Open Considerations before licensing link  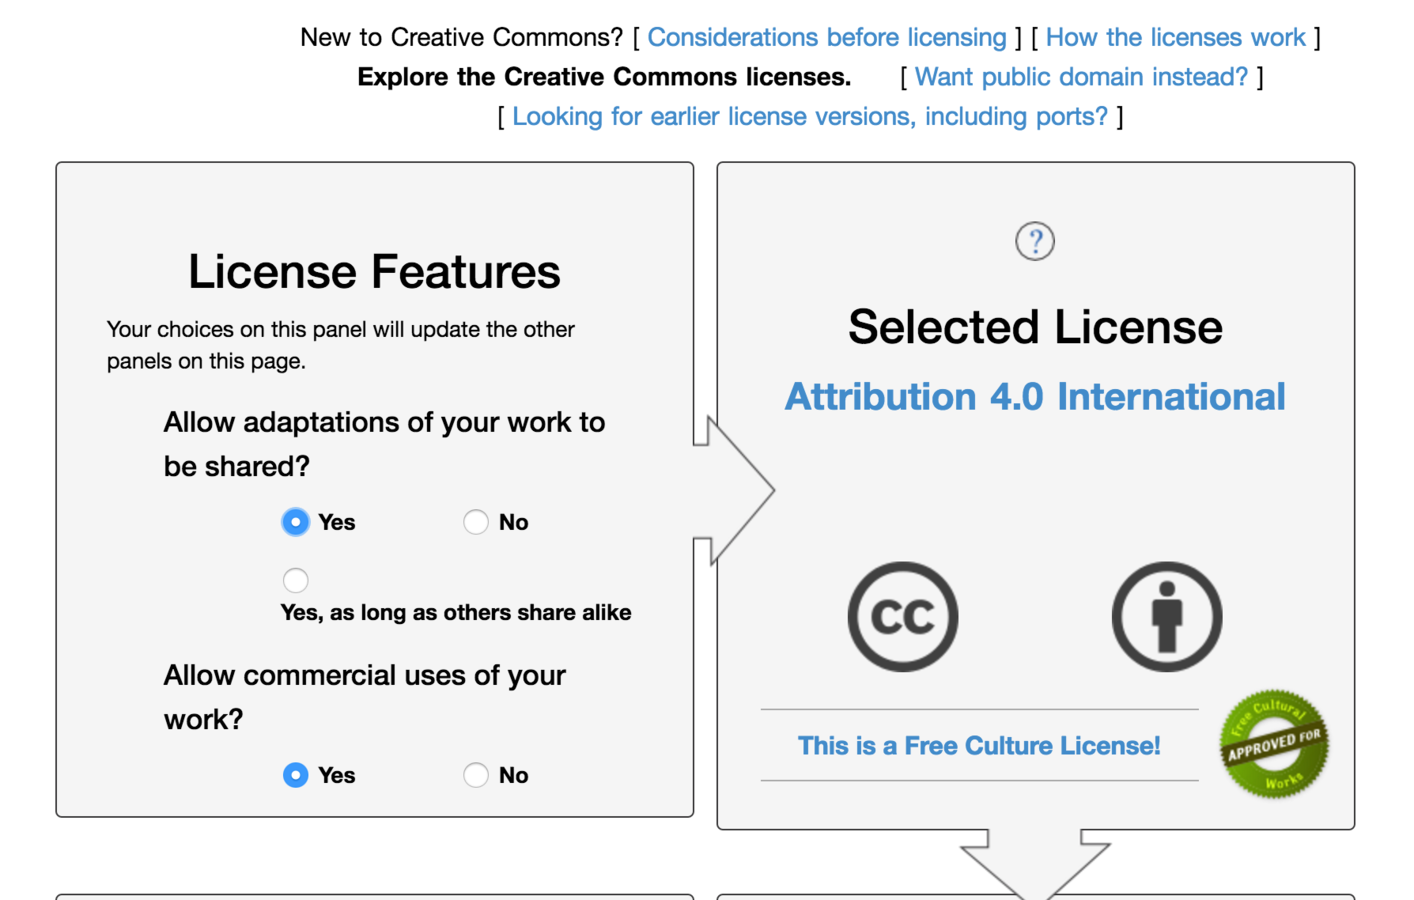(x=827, y=37)
